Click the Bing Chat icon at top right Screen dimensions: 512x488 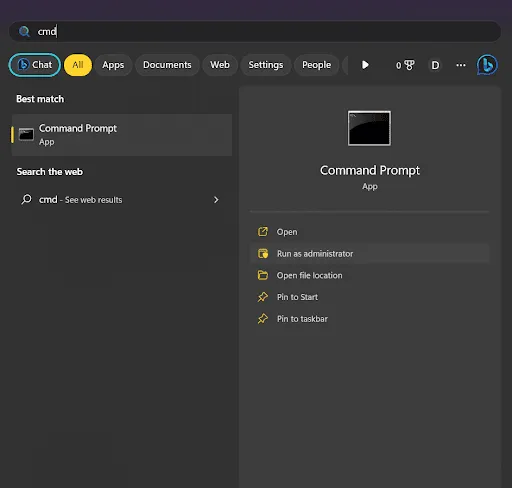(x=487, y=65)
